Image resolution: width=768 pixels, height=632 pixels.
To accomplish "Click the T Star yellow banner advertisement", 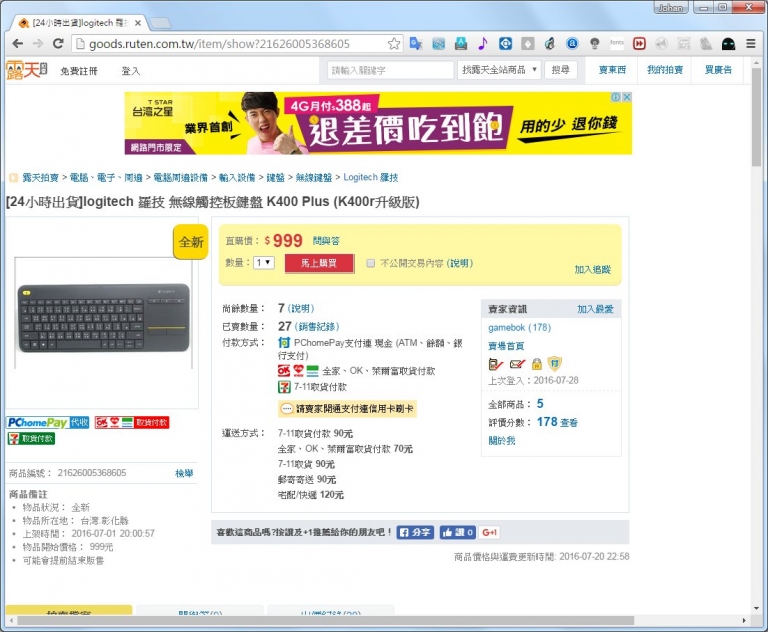I will point(378,123).
